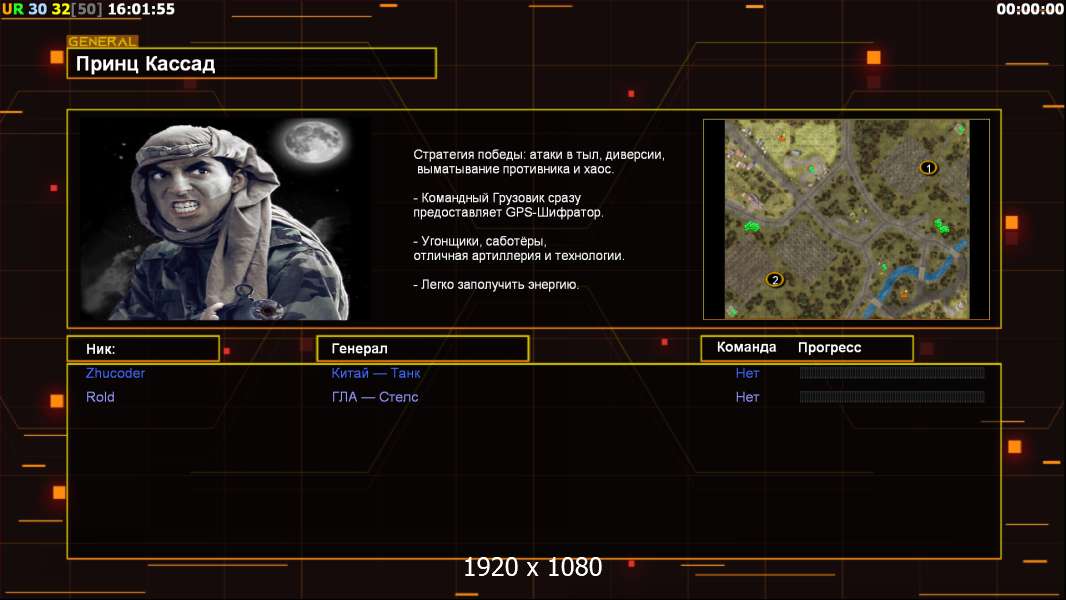Click Zhucoder's team value 'Нет'
Viewport: 1066px width, 600px height.
[747, 373]
